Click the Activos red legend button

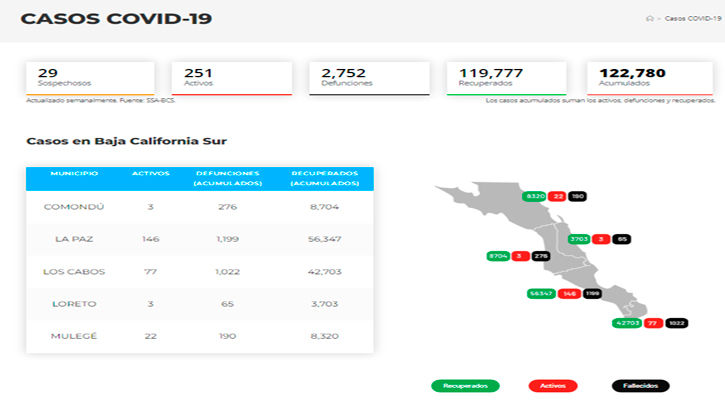[553, 386]
